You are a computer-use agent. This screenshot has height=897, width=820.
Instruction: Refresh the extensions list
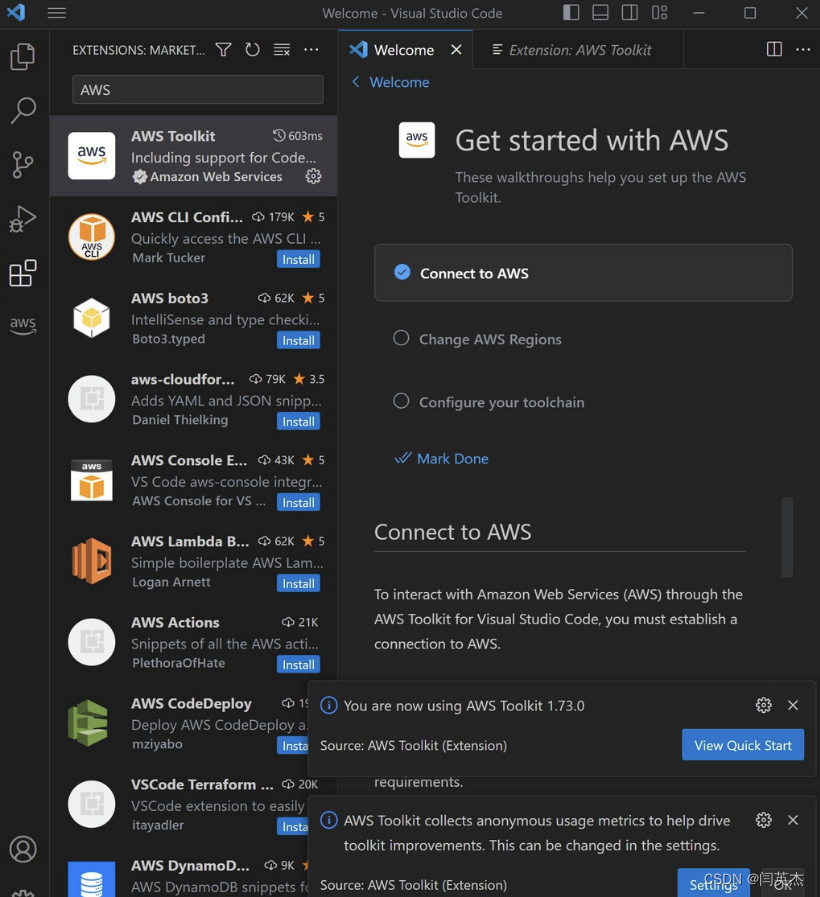(x=252, y=50)
